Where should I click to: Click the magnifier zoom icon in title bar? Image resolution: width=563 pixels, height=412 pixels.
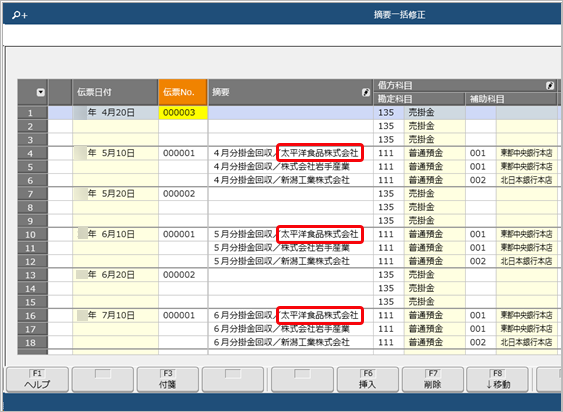19,15
